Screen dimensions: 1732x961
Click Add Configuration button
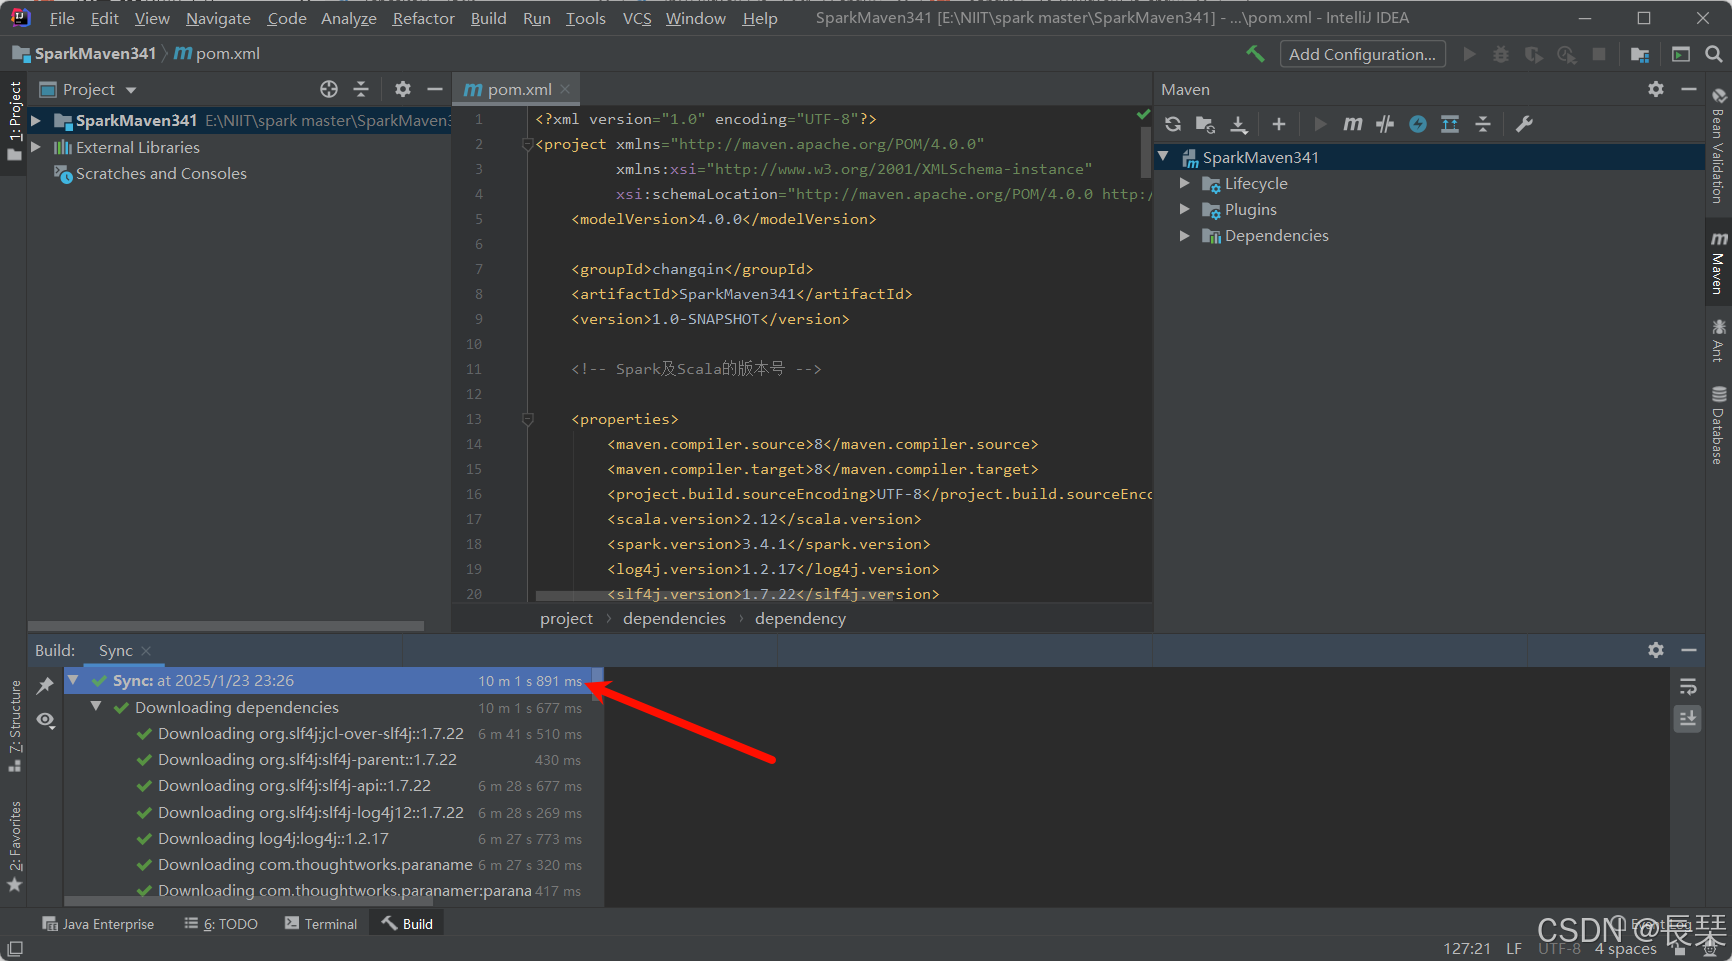[x=1362, y=53]
